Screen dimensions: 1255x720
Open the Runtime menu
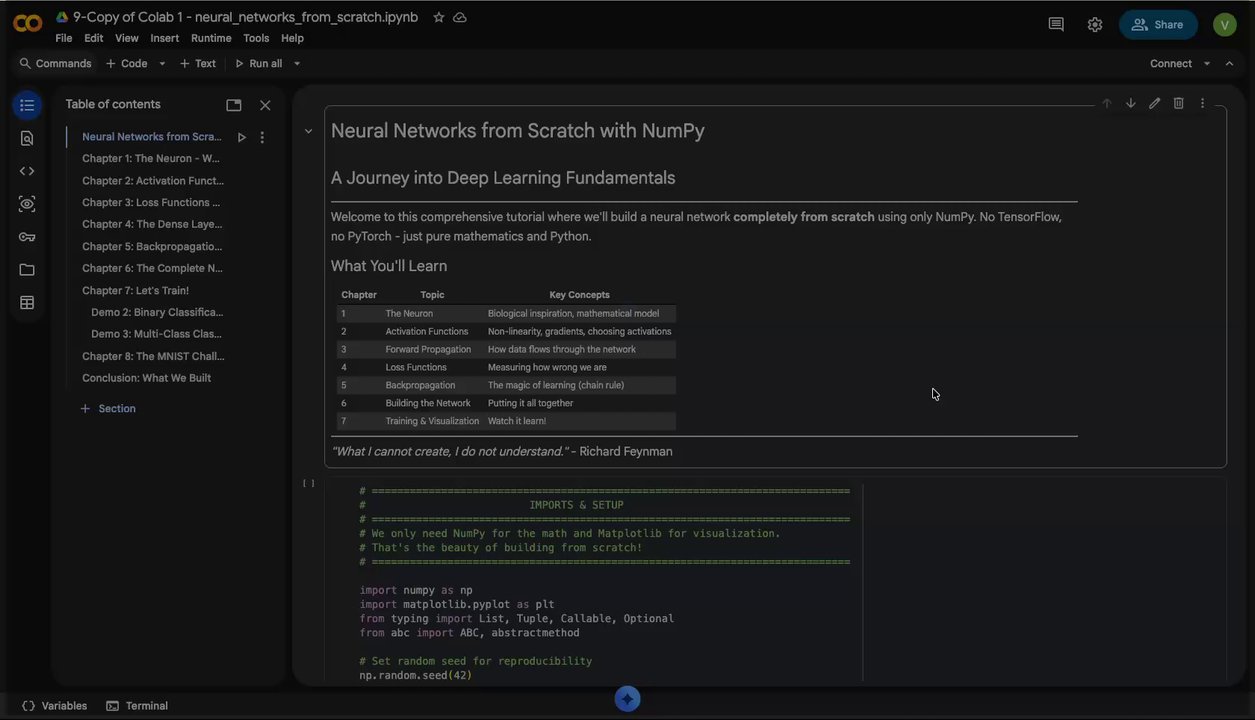pos(211,38)
